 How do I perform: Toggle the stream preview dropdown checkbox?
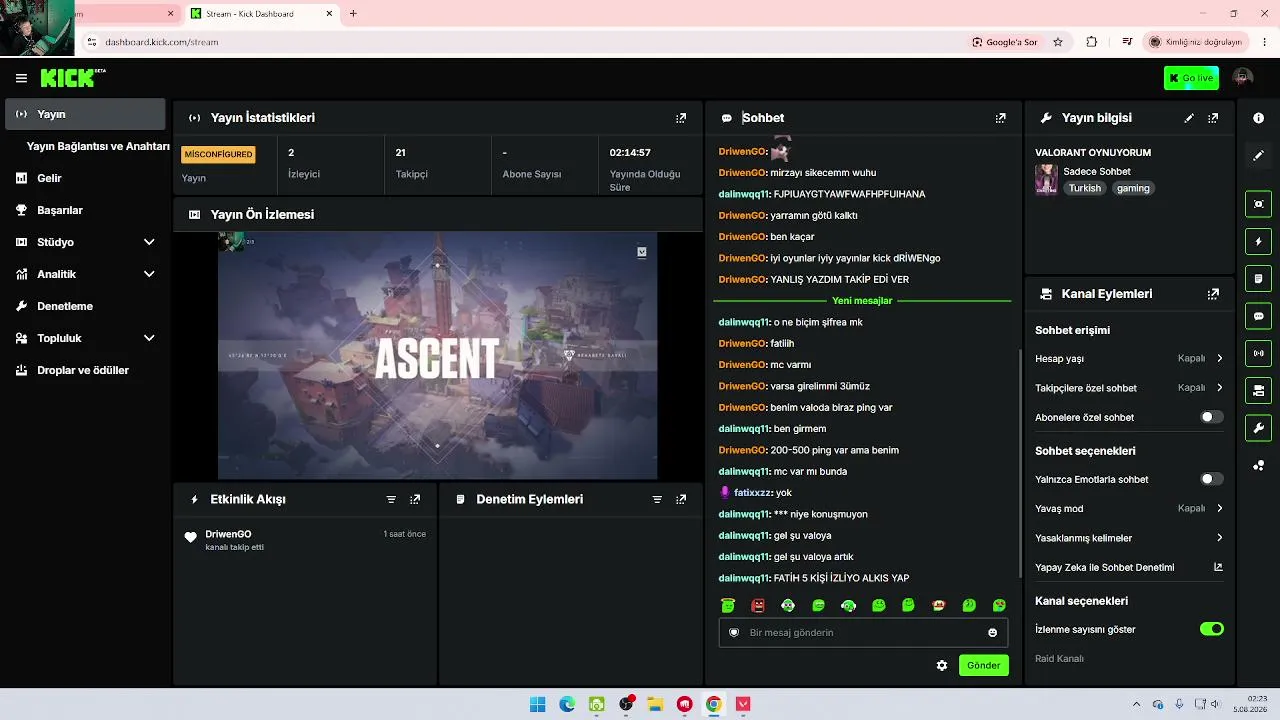pyautogui.click(x=642, y=252)
